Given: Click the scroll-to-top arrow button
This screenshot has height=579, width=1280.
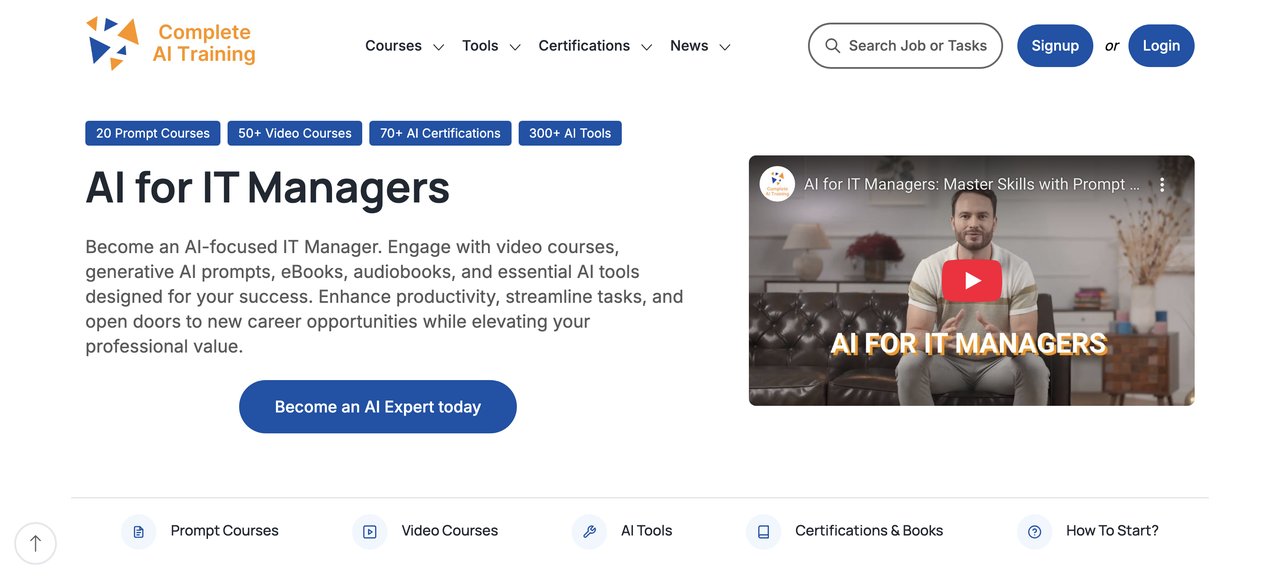Looking at the screenshot, I should click(x=36, y=544).
